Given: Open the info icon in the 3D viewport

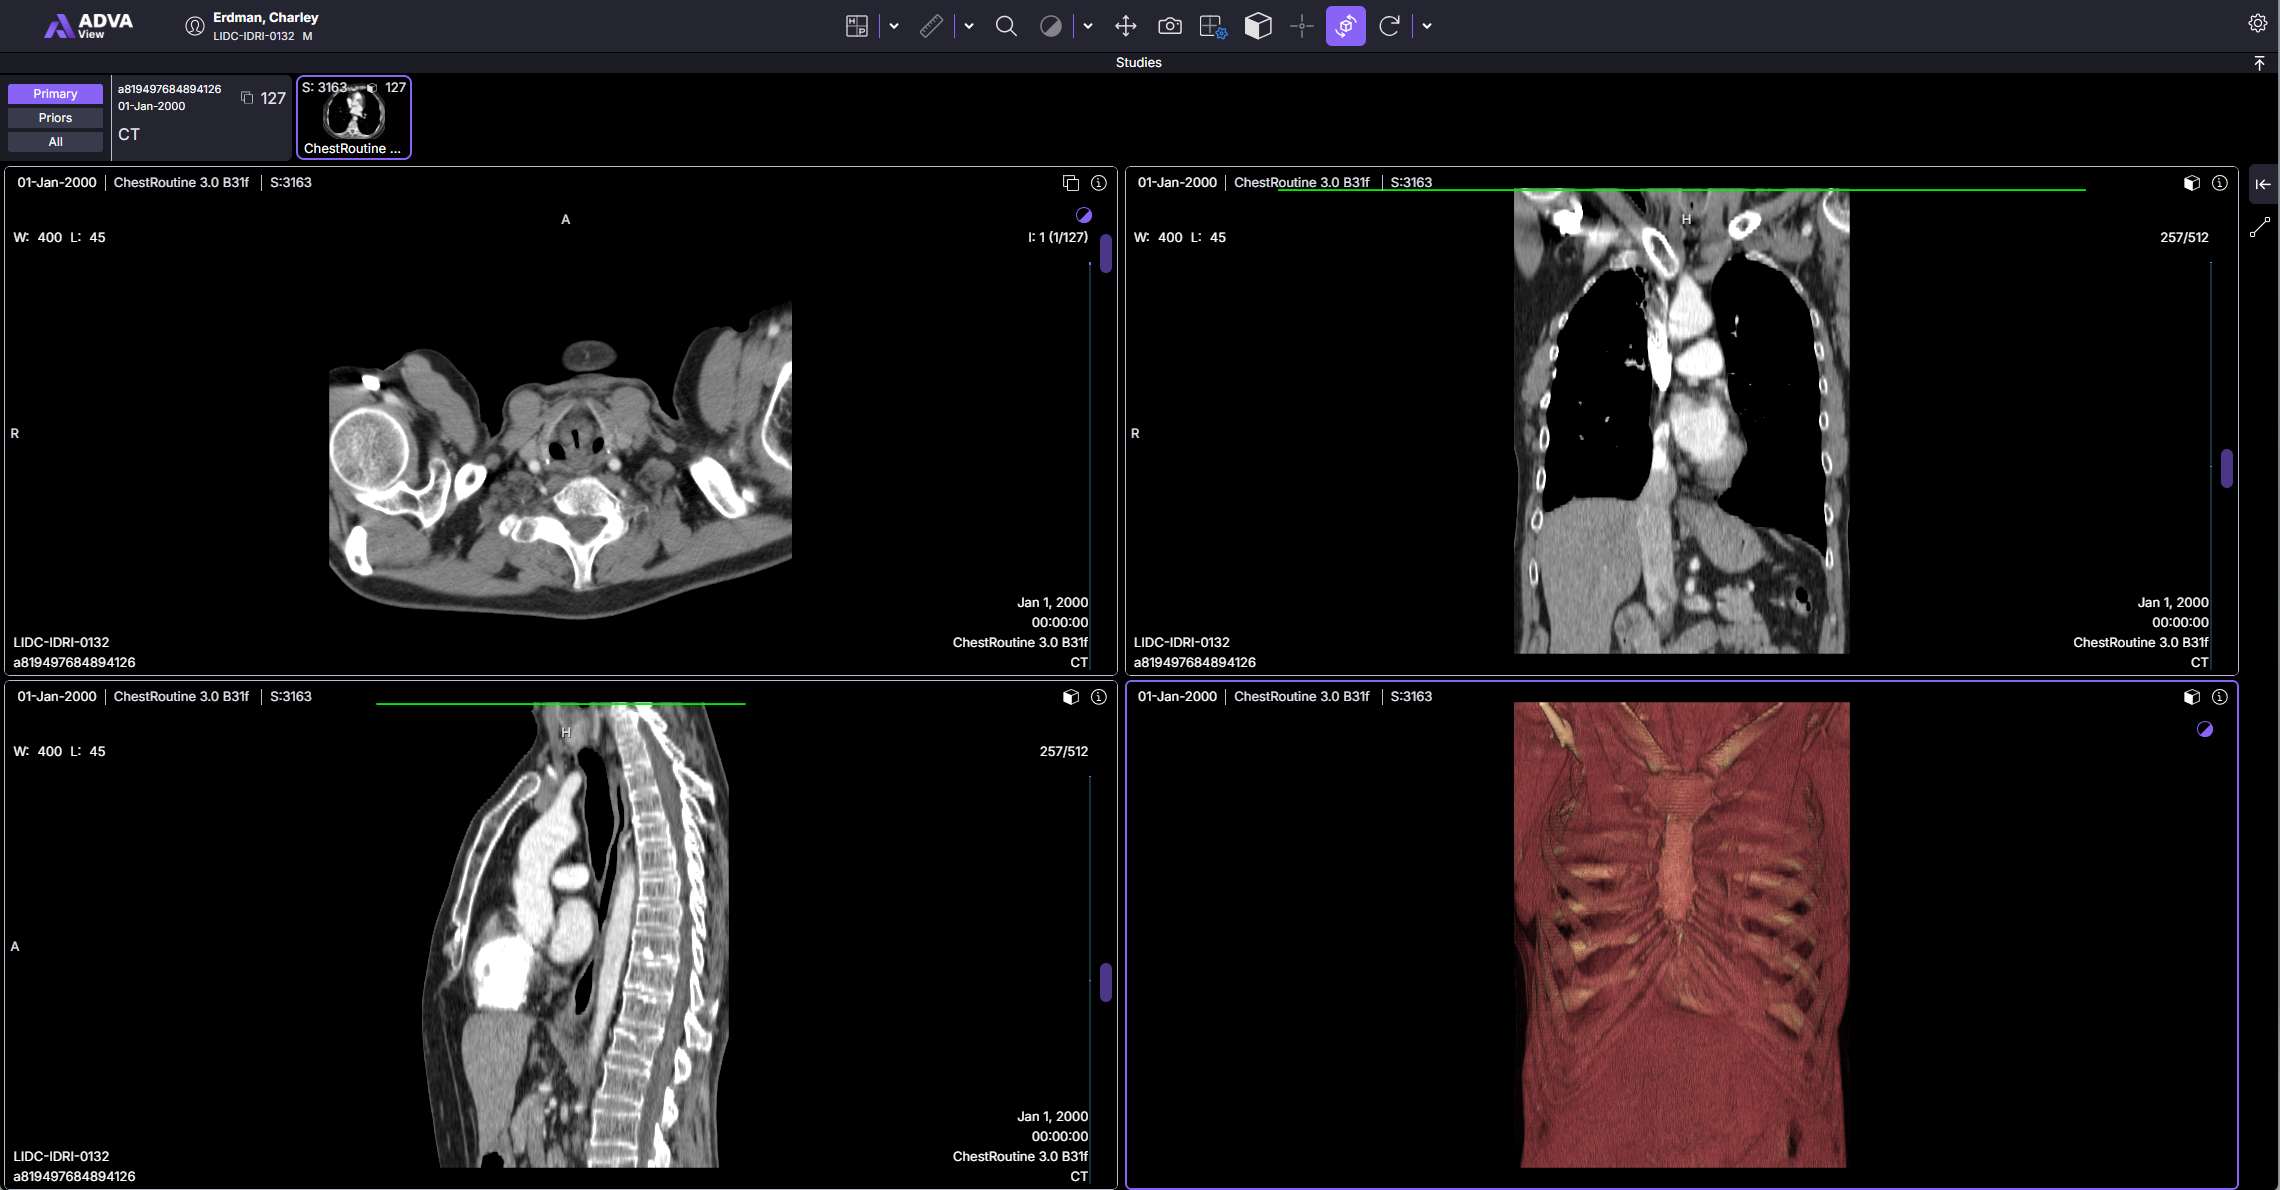Looking at the screenshot, I should click(x=2220, y=697).
